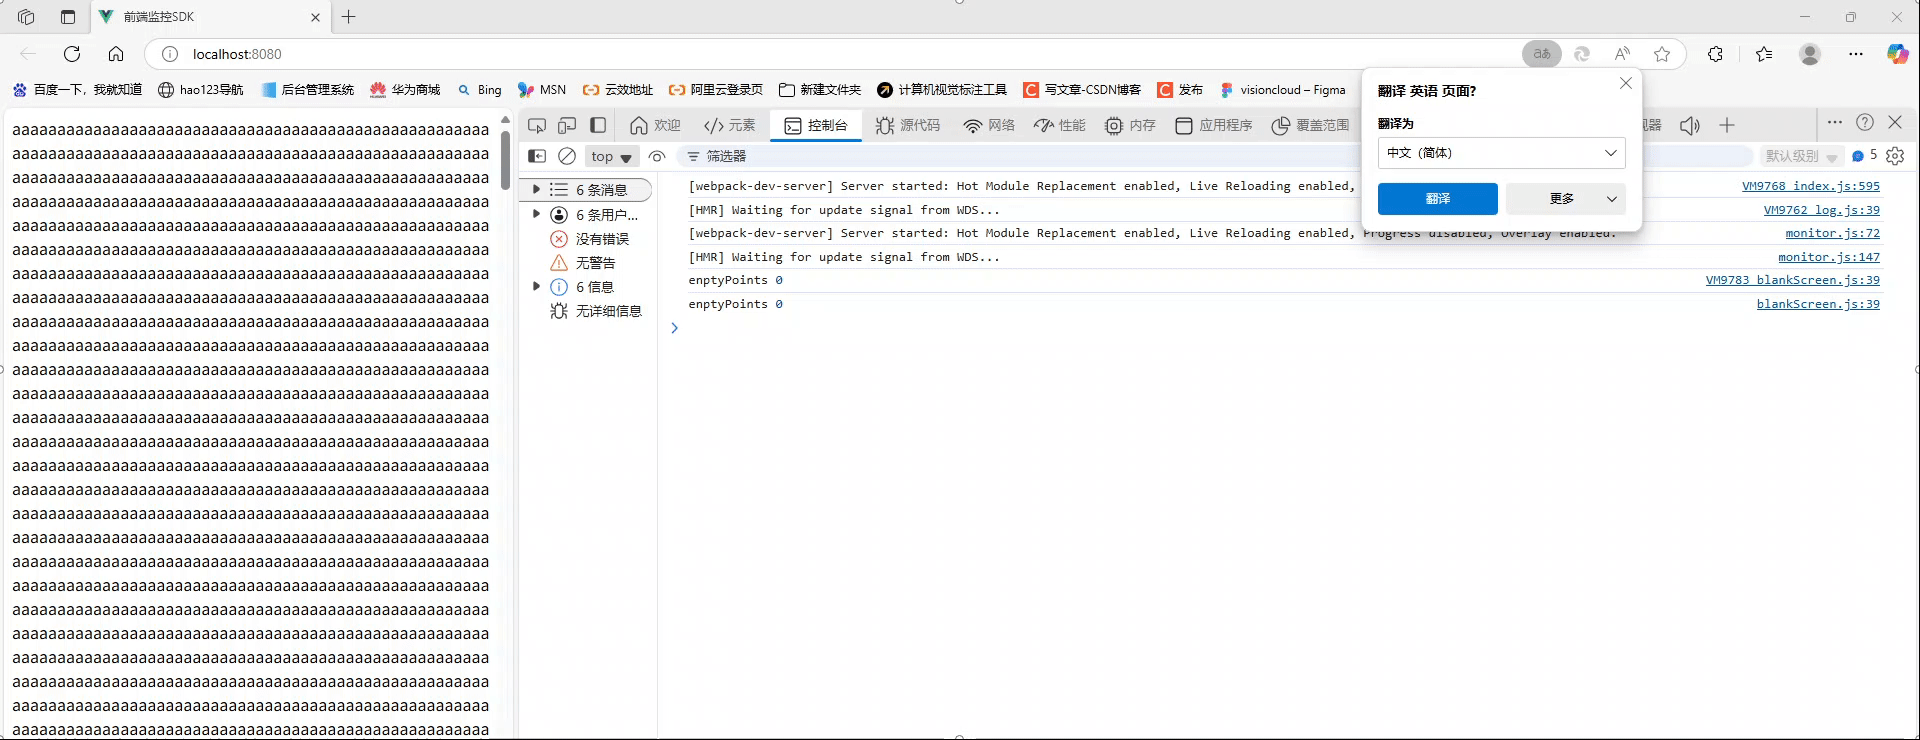Open DevTools three-dot customize menu

pos(1834,122)
